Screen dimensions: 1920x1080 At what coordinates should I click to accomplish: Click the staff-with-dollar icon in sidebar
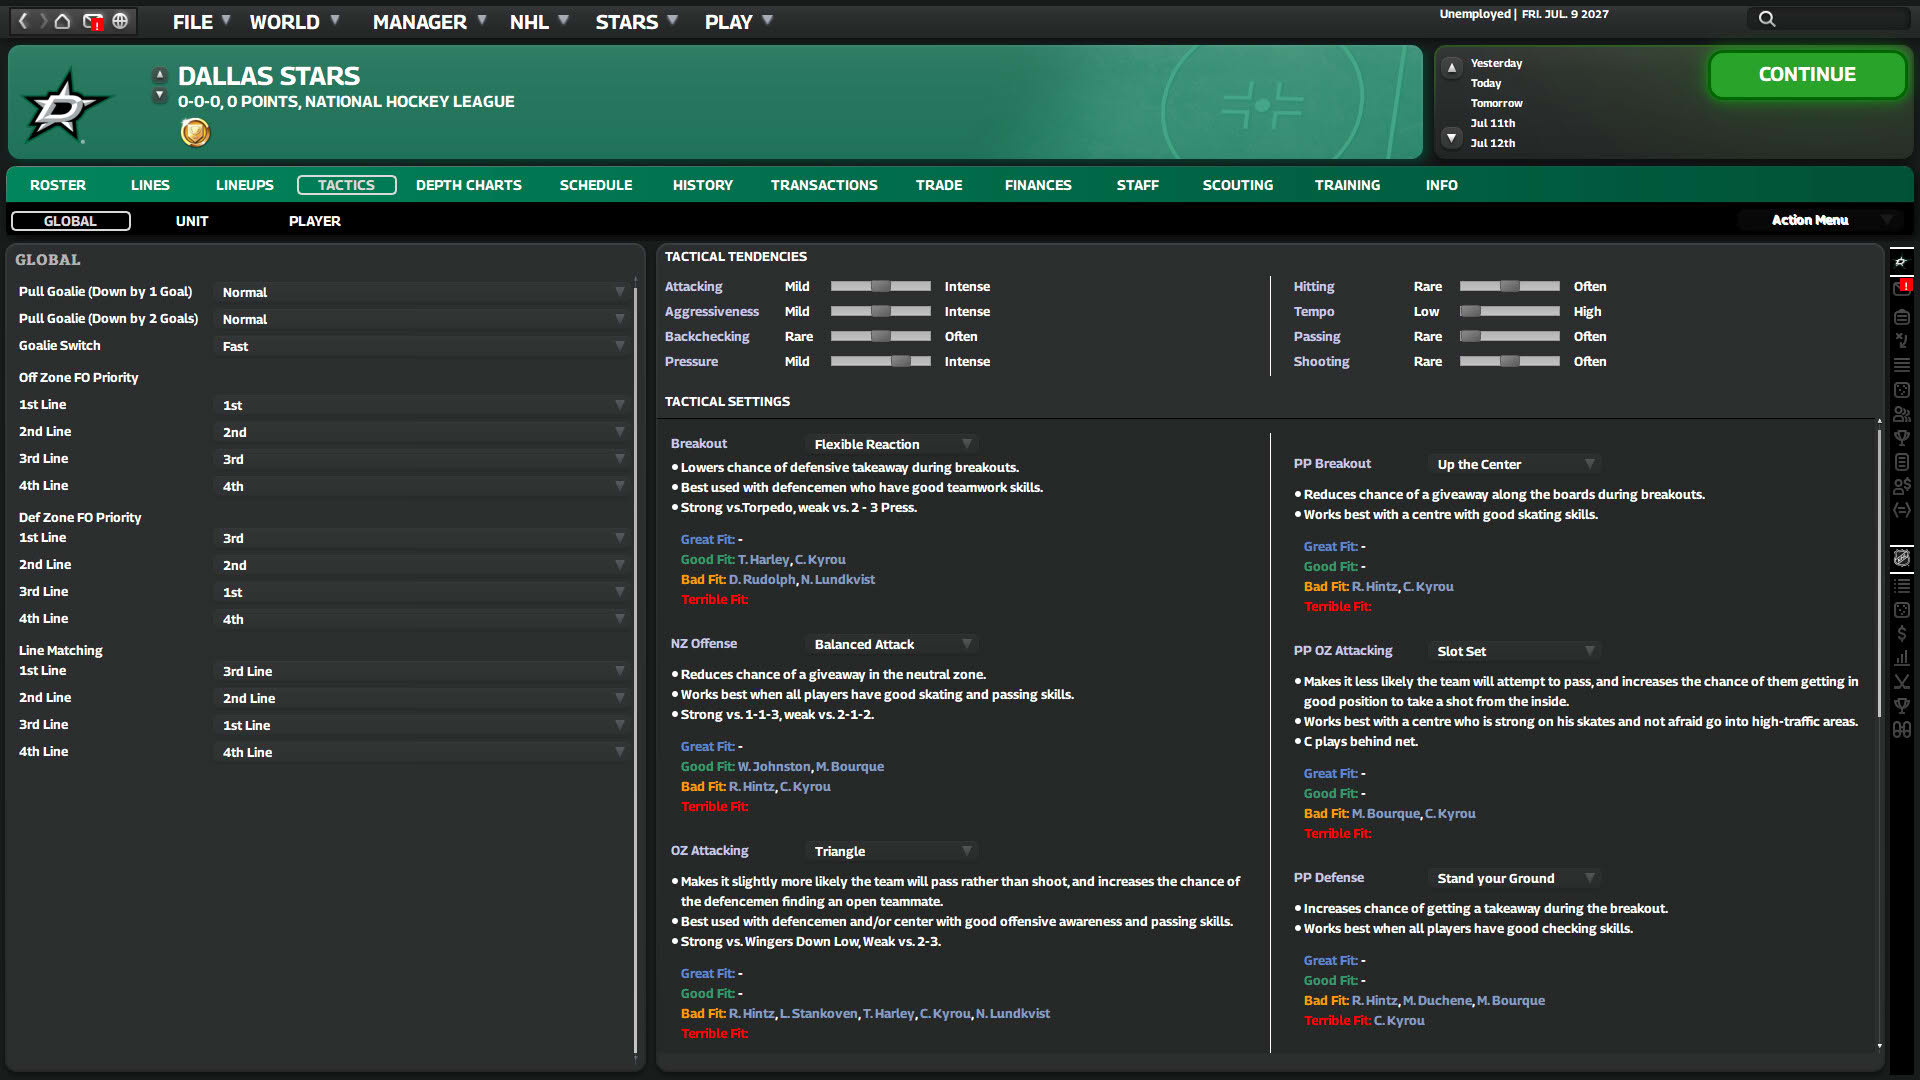click(x=1901, y=486)
